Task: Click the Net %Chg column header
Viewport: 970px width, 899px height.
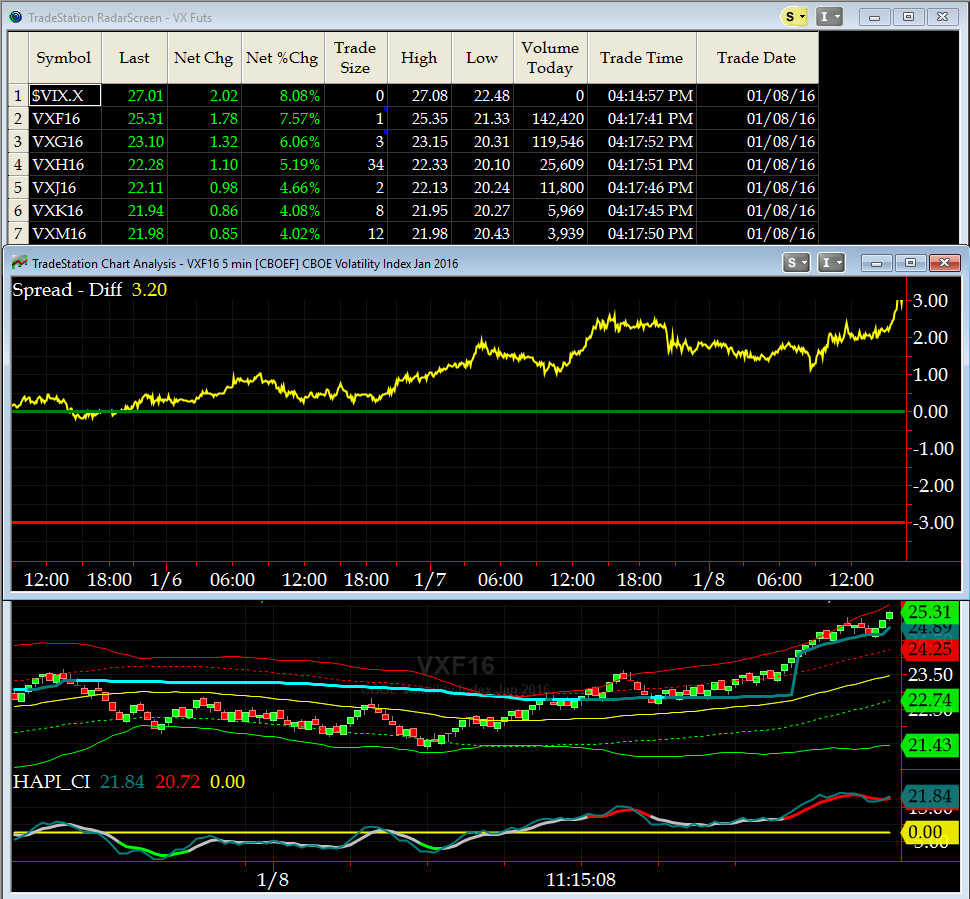Action: (282, 58)
